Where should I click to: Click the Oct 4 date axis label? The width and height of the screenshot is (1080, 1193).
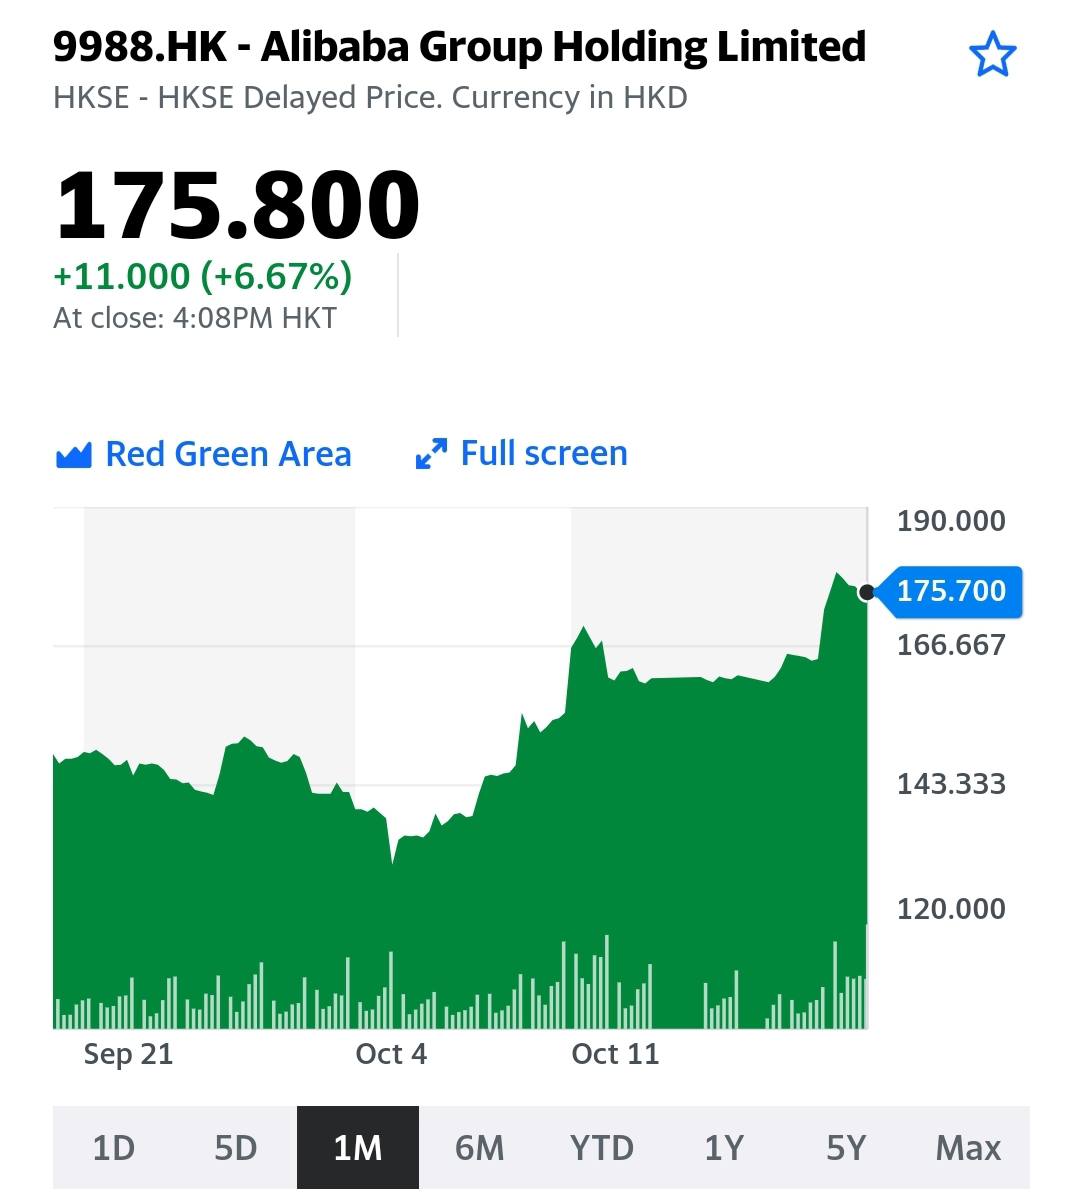coord(391,1055)
